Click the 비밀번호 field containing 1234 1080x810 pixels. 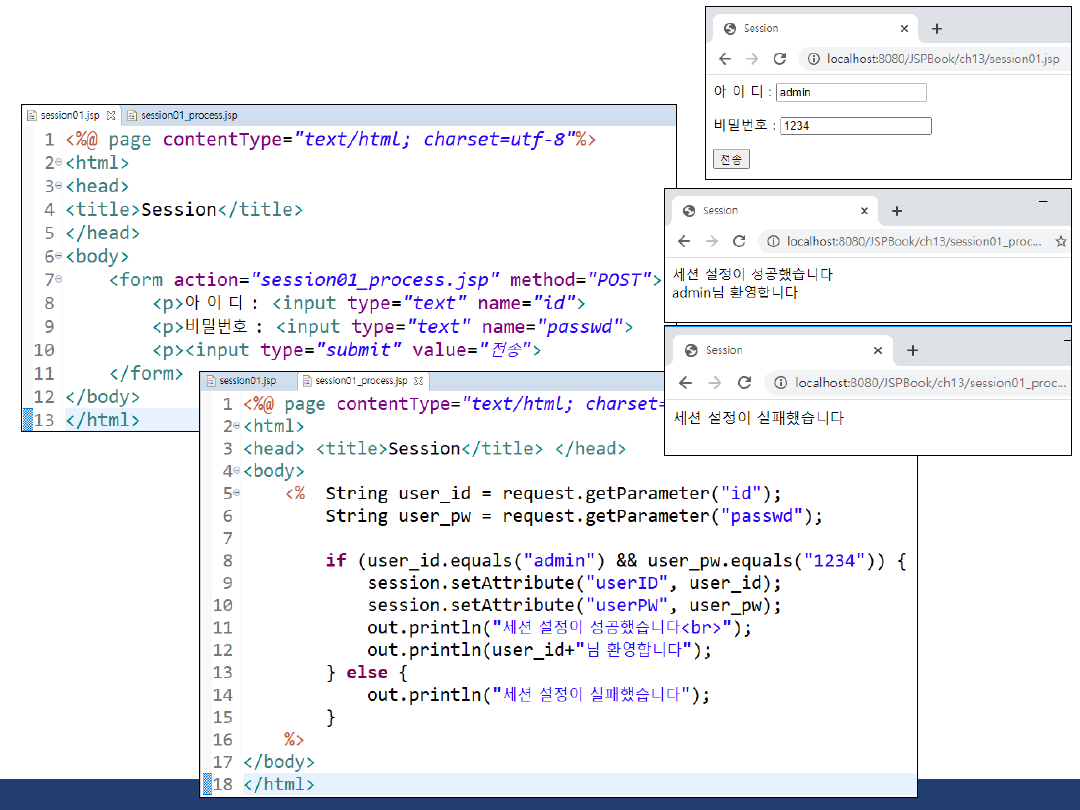click(855, 126)
